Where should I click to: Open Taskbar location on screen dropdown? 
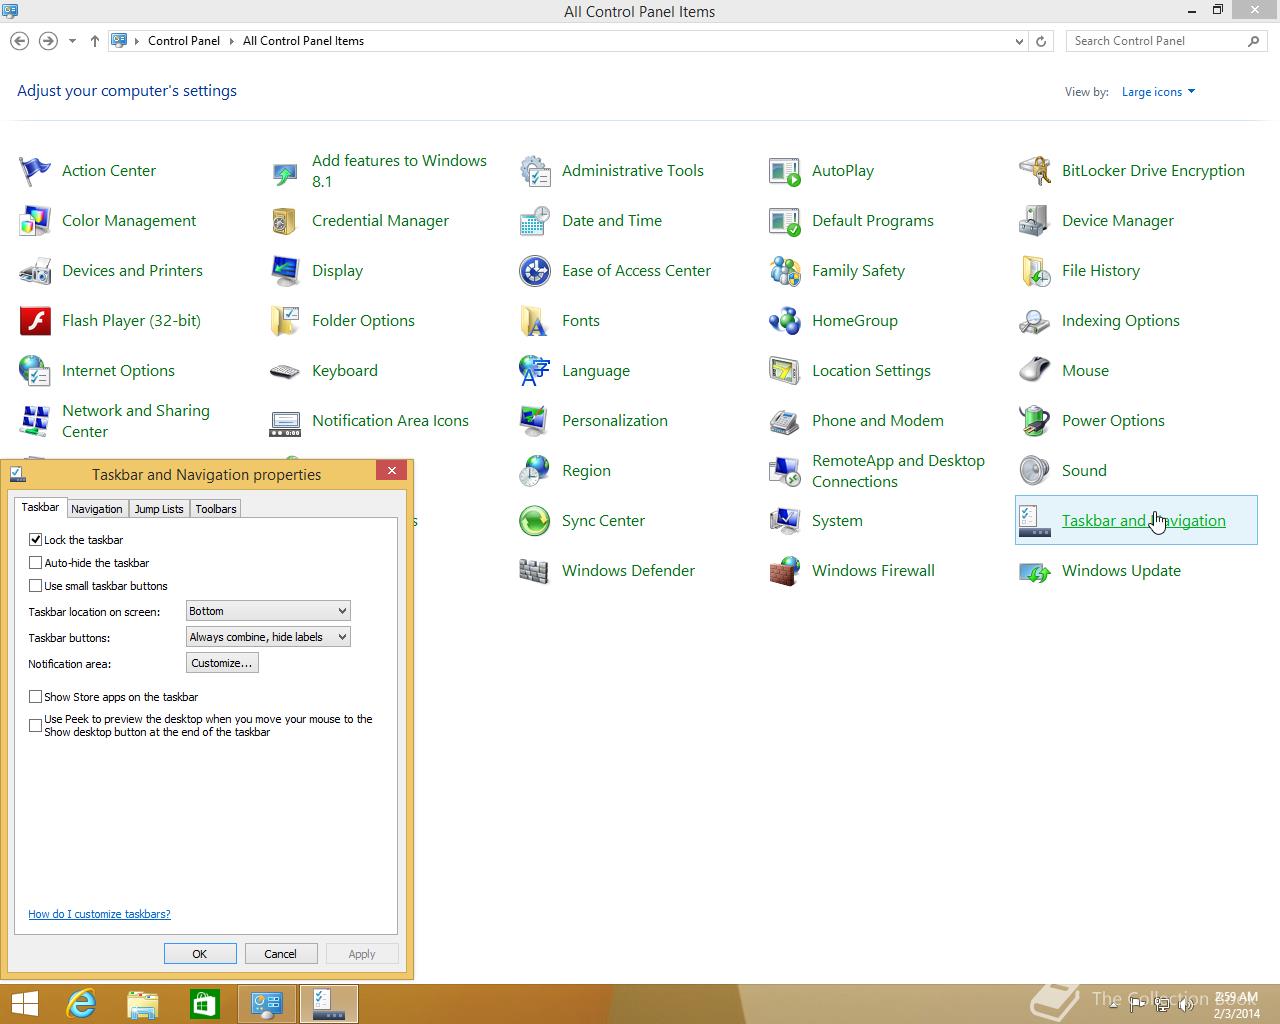268,611
